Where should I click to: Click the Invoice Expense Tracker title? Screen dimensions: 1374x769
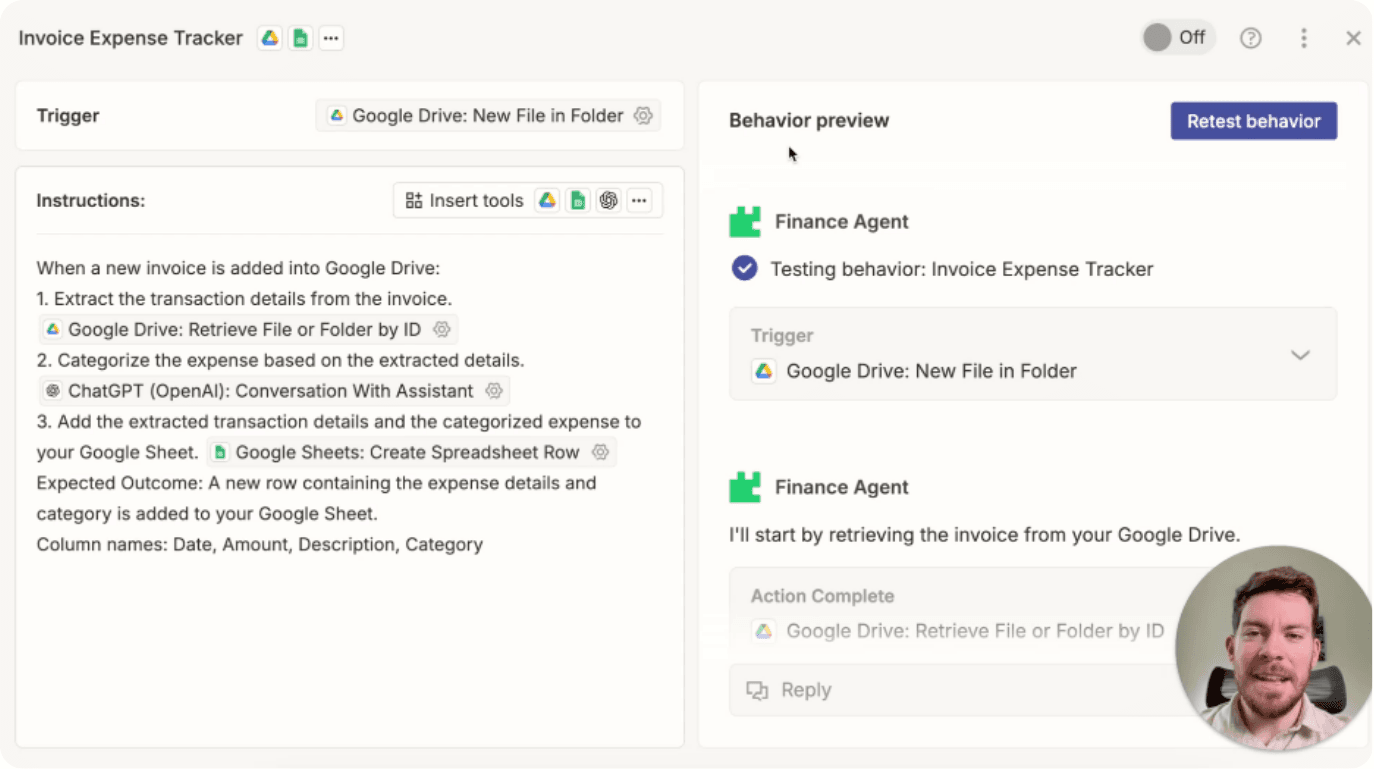[130, 38]
